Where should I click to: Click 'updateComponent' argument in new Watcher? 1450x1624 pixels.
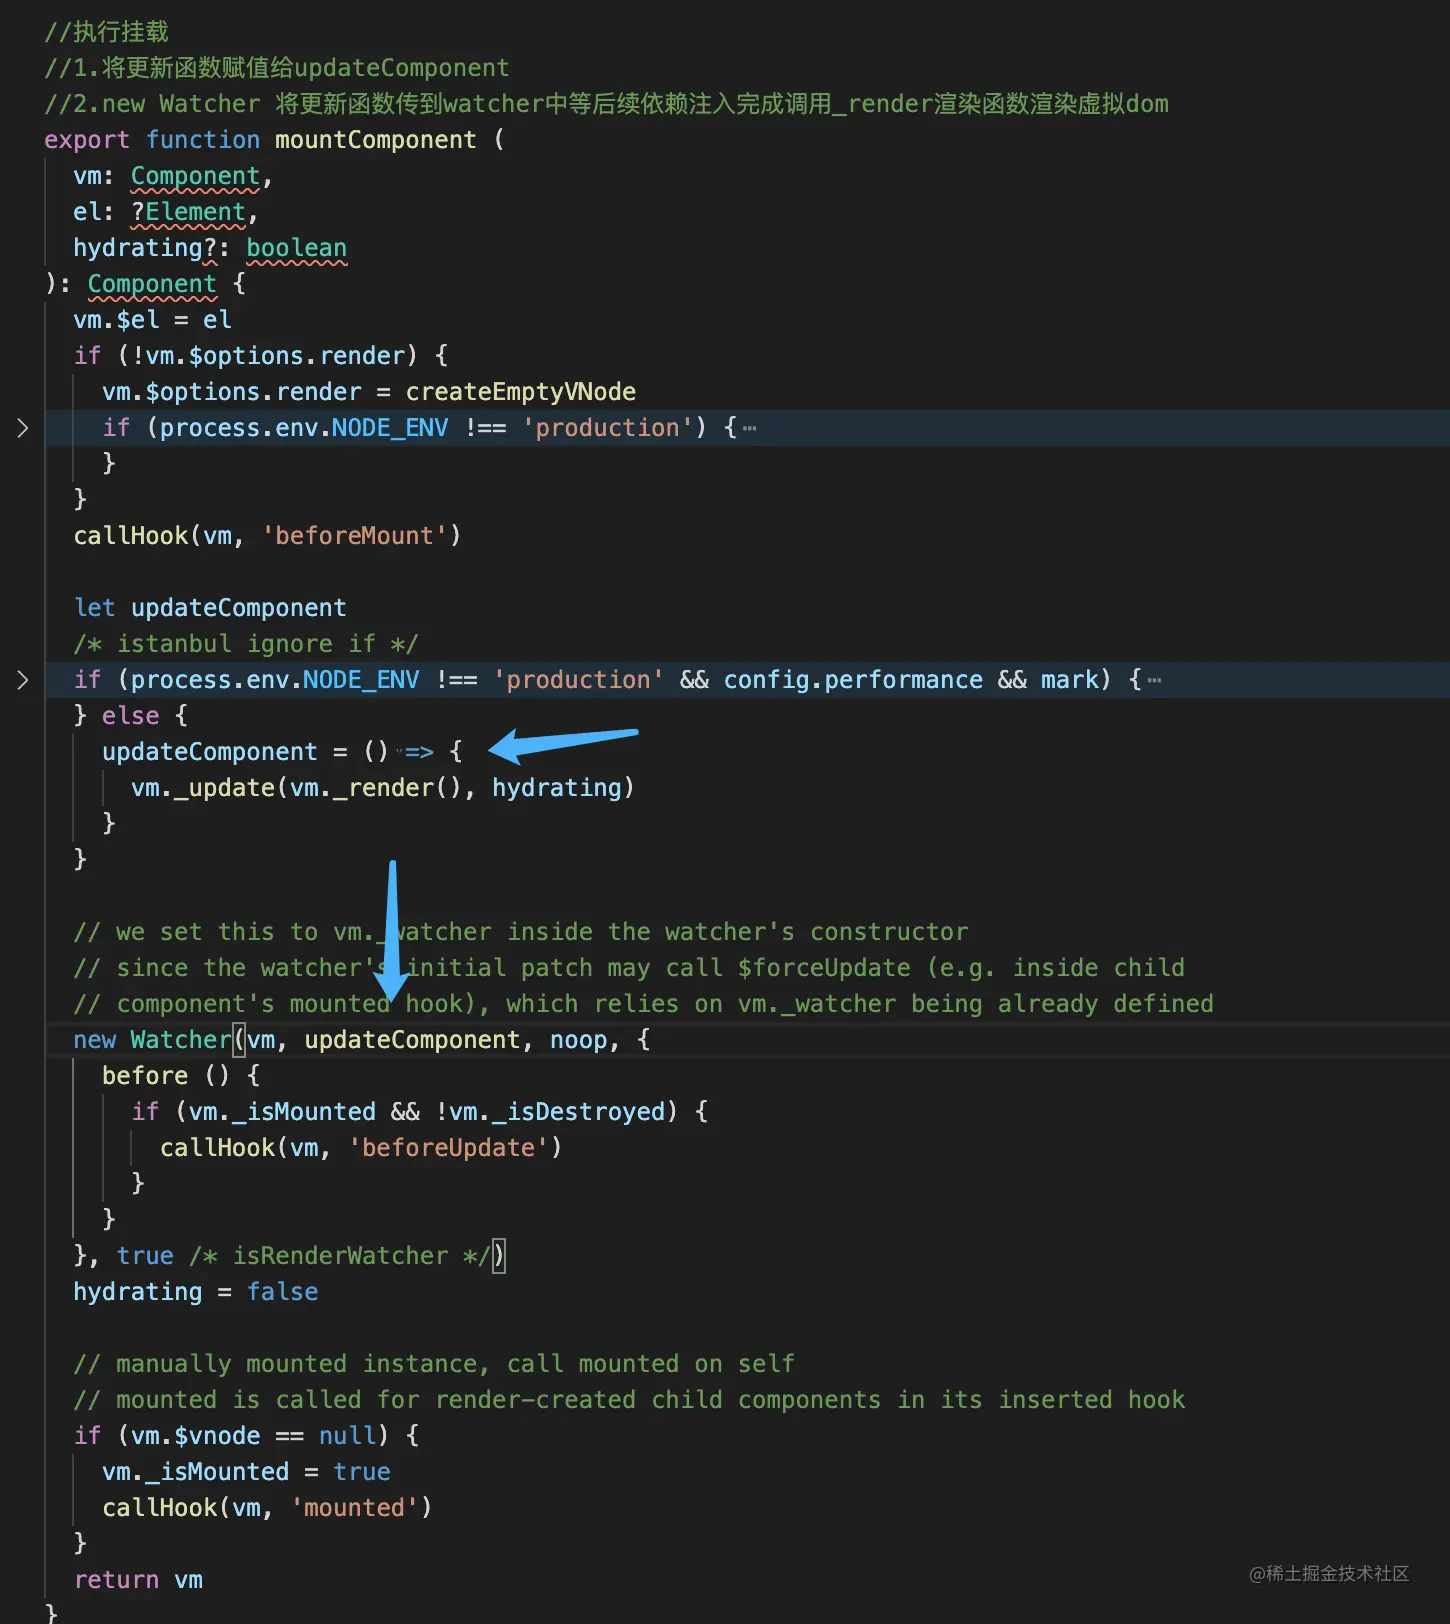click(x=412, y=1040)
